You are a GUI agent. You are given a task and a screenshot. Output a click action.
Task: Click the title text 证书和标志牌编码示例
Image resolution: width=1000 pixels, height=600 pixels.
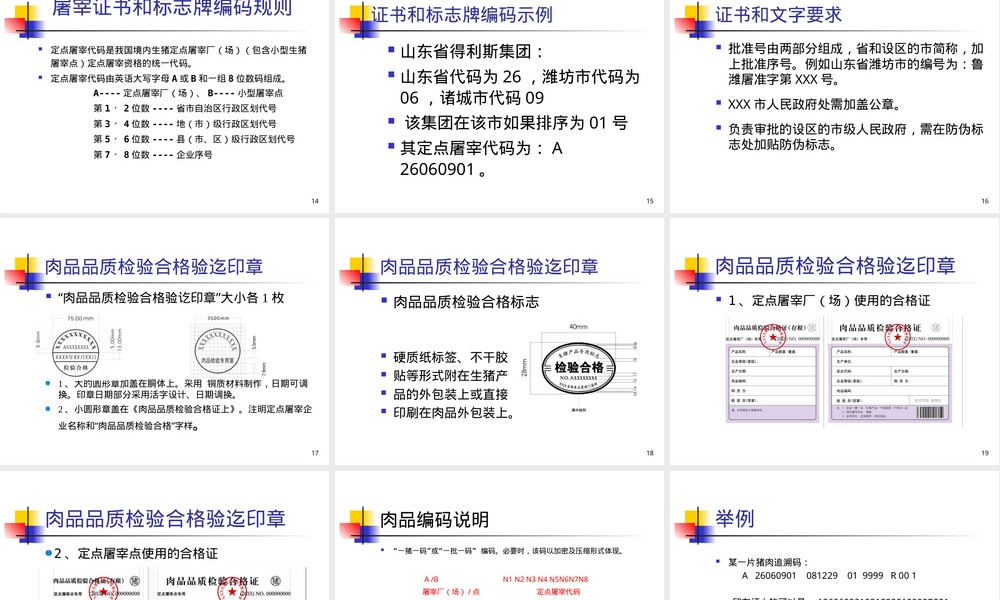click(462, 15)
